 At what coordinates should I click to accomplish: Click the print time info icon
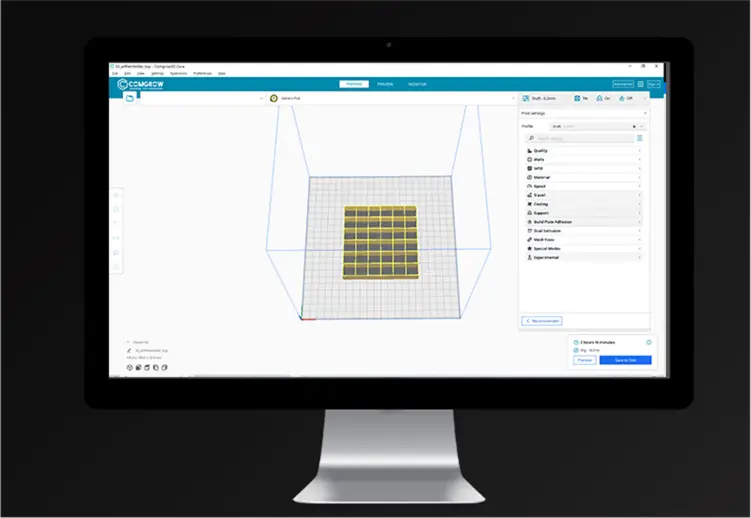tap(648, 342)
